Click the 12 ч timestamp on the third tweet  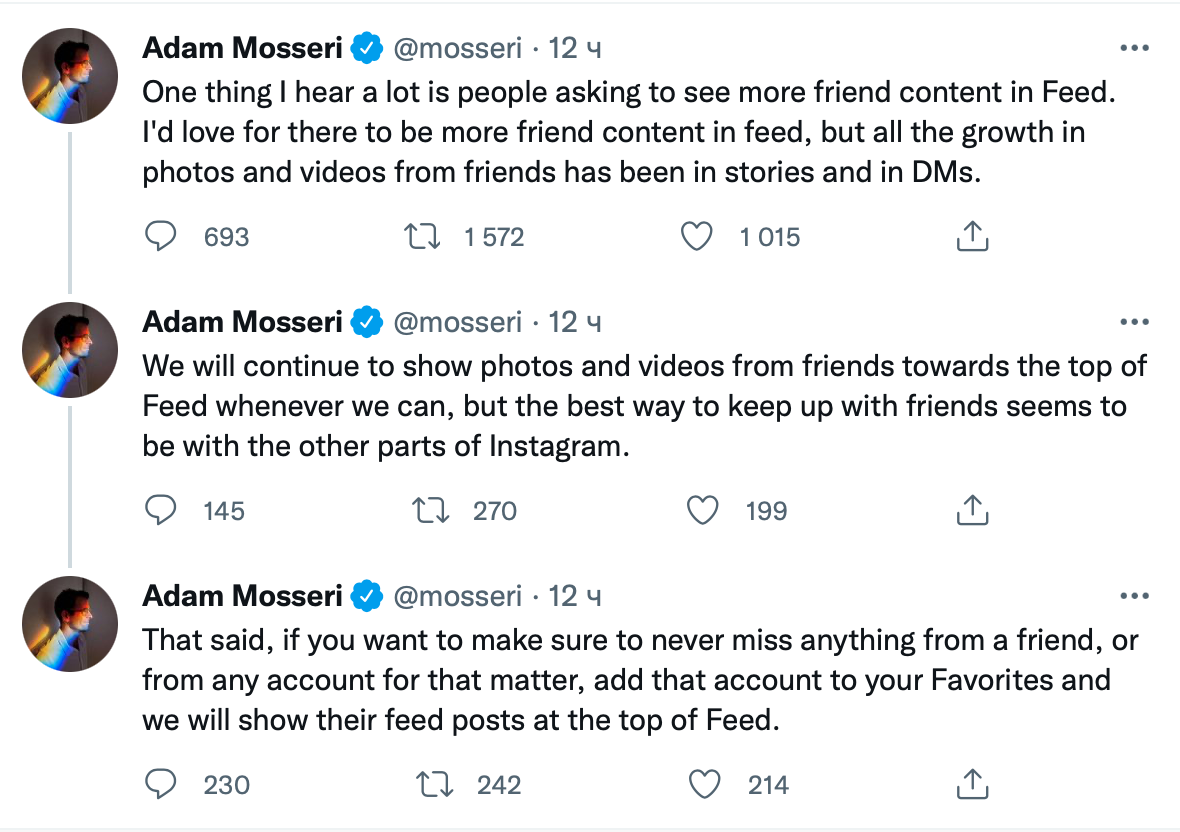575,597
